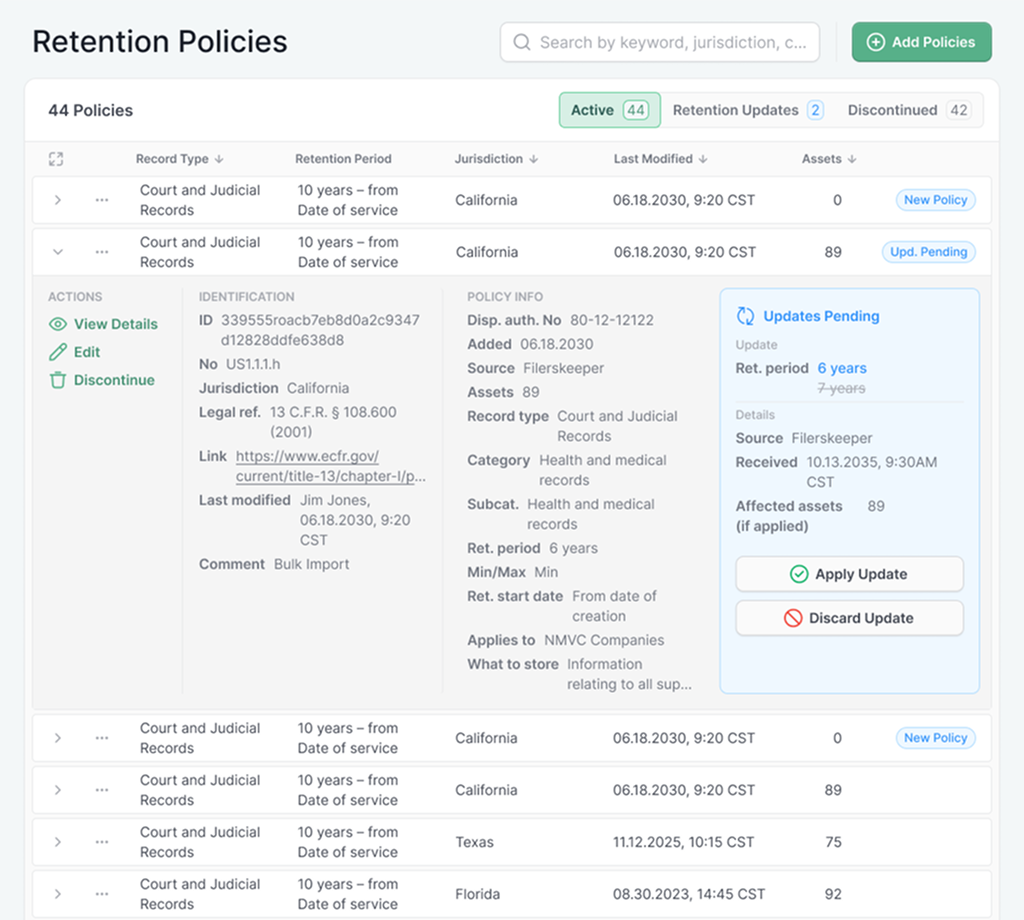
Task: Expand the first California New Policy row
Action: click(x=57, y=200)
